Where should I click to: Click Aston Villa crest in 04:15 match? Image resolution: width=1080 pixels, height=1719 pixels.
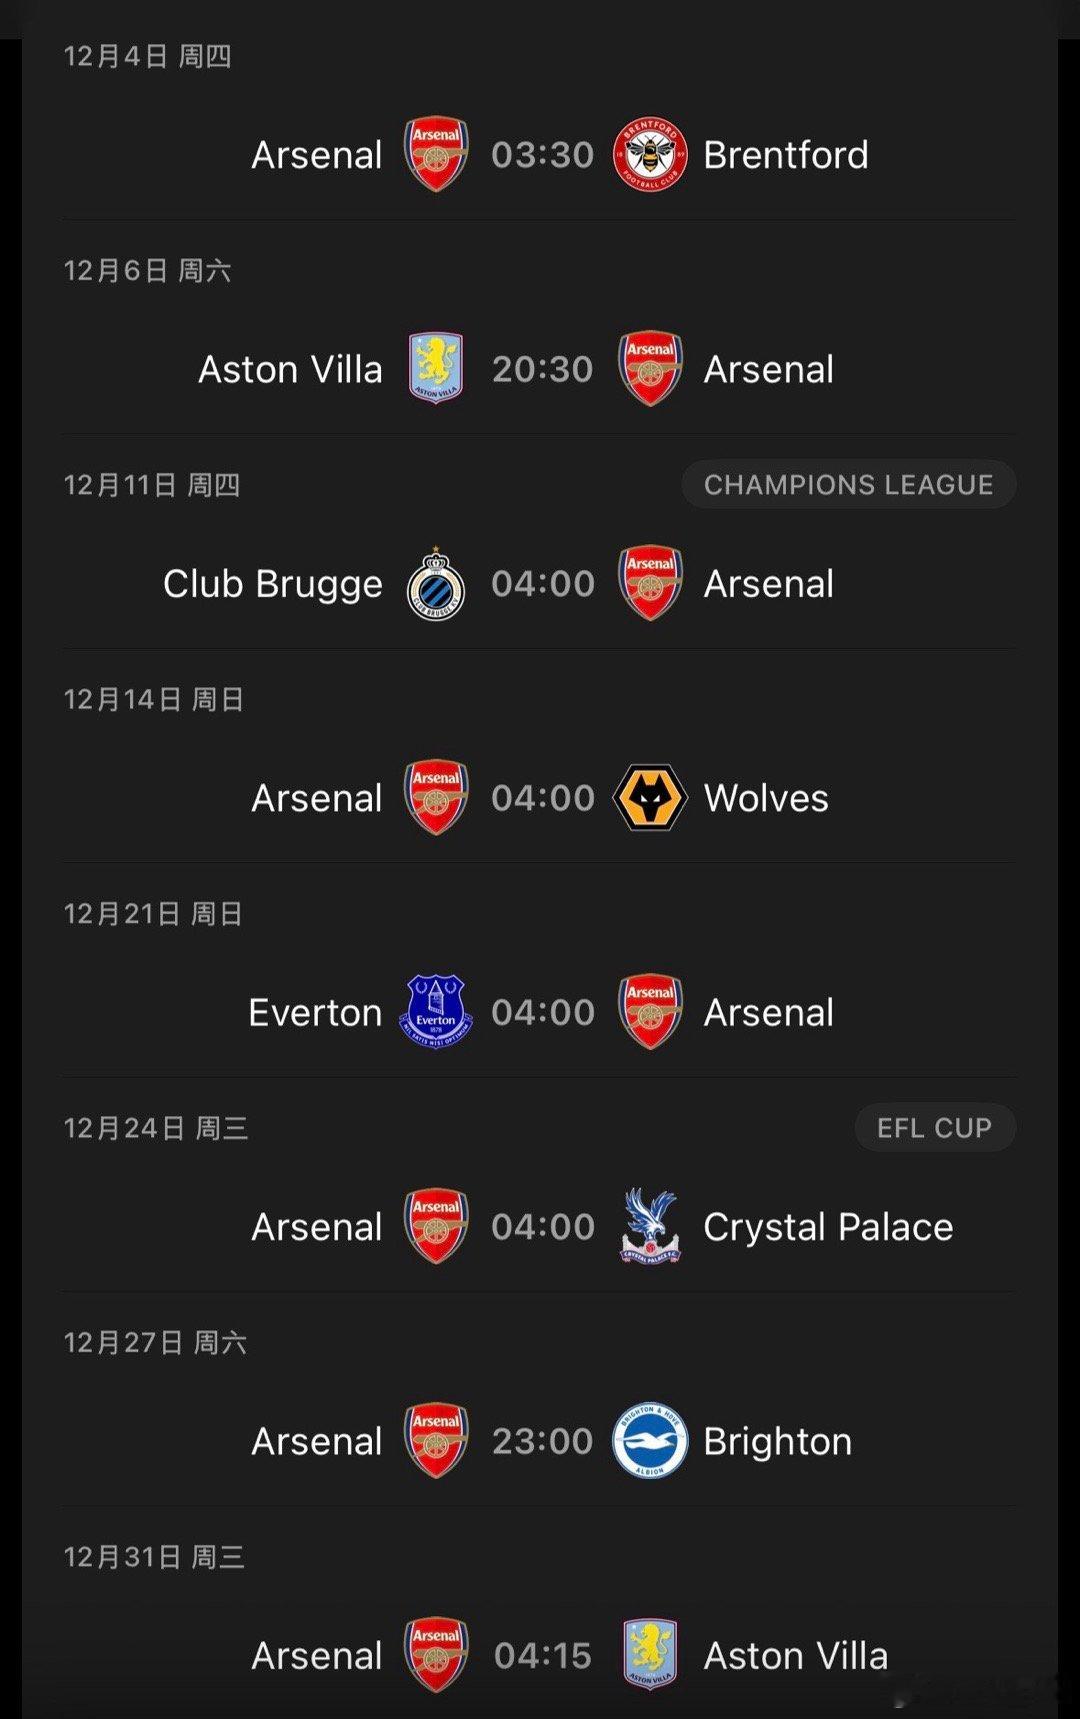pyautogui.click(x=650, y=1655)
